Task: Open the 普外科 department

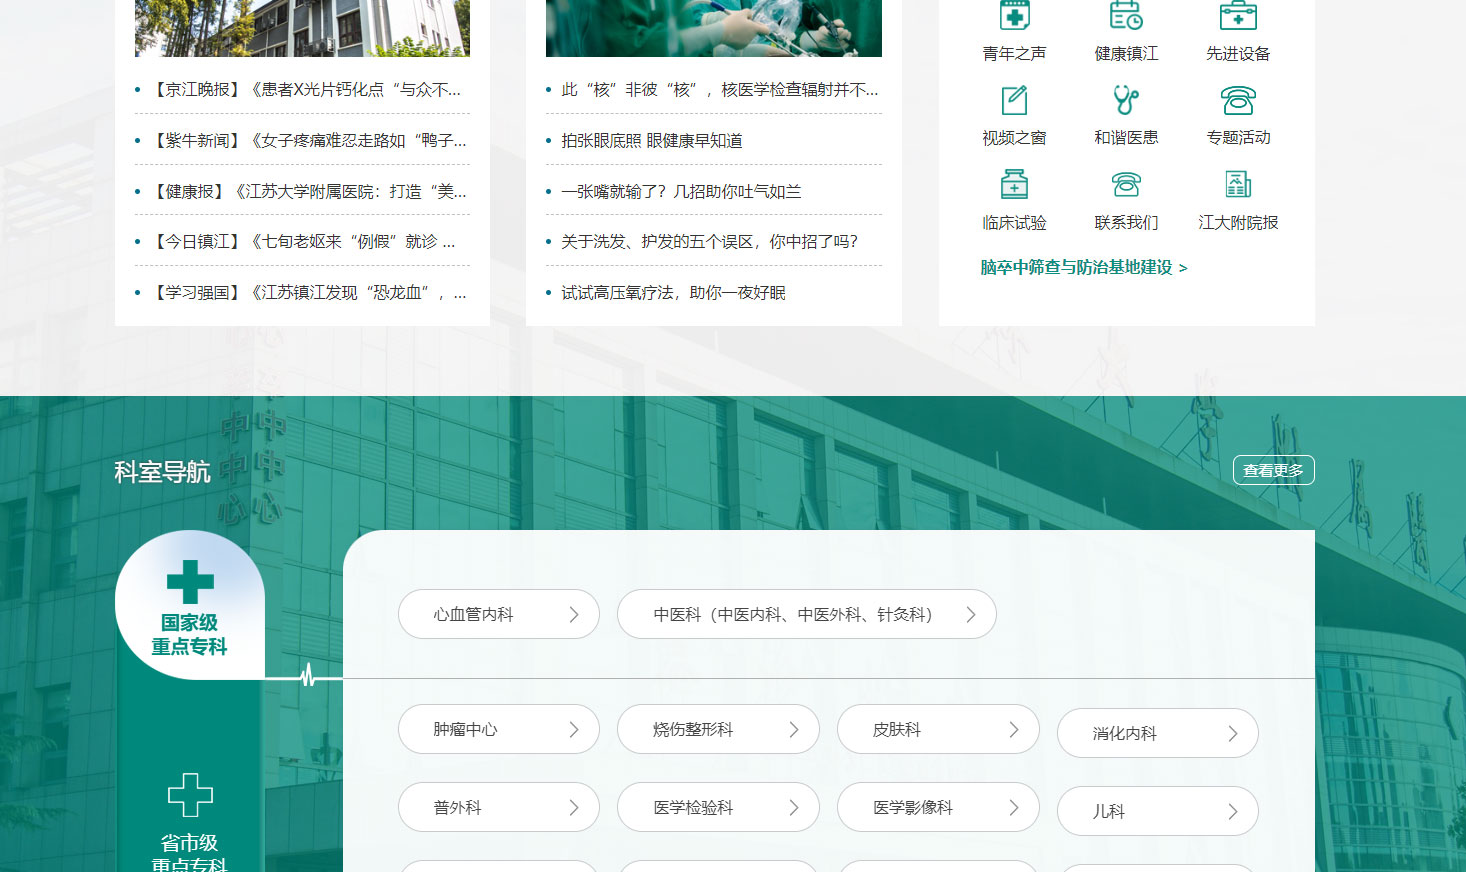Action: coord(499,807)
